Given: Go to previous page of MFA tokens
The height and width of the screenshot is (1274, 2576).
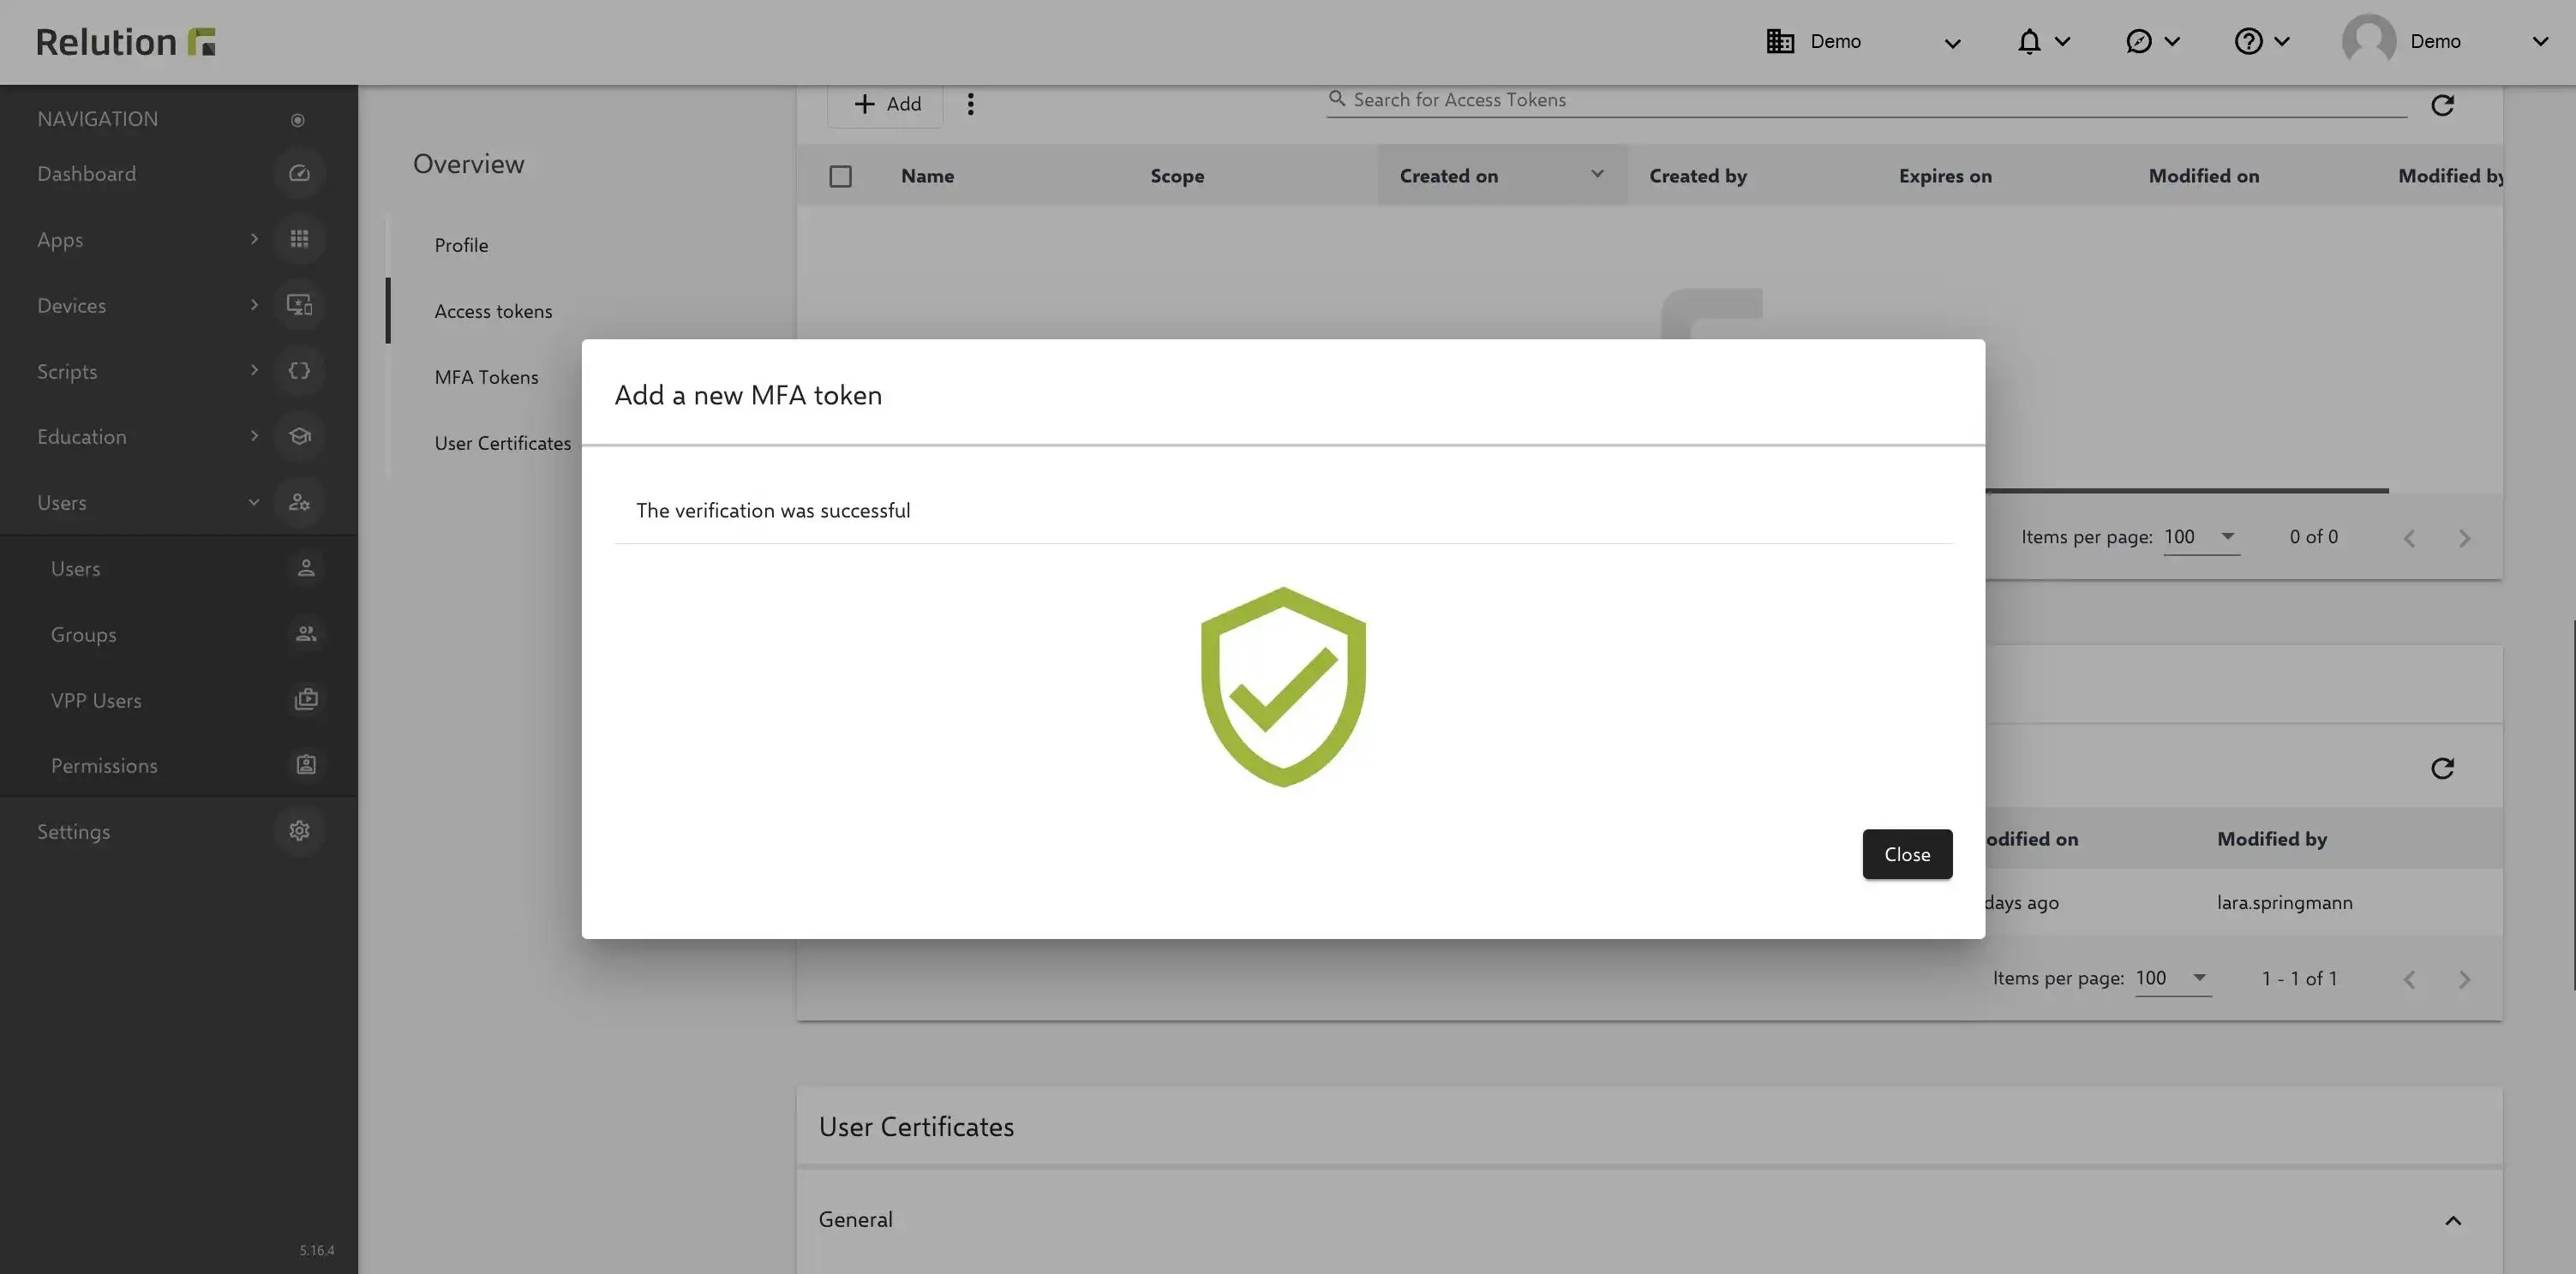Looking at the screenshot, I should (2409, 979).
